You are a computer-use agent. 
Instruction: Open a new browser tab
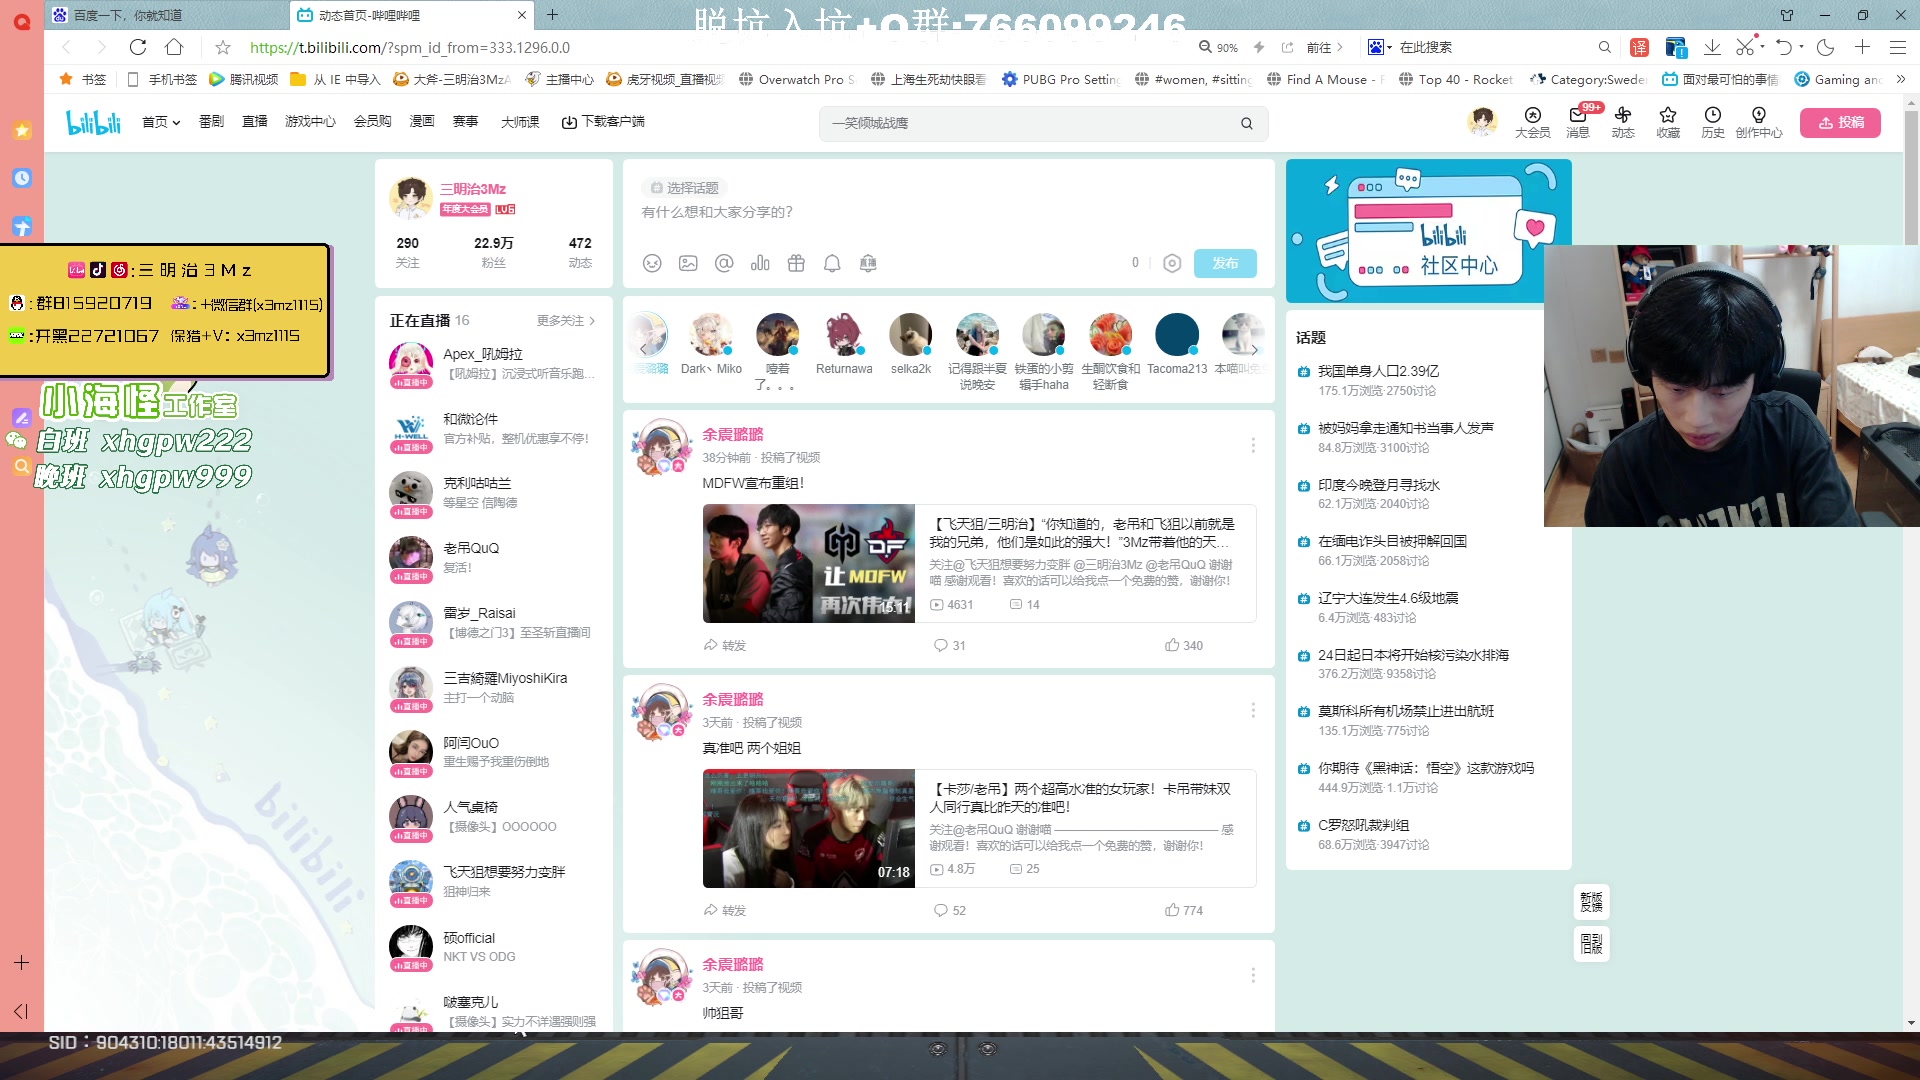[552, 15]
